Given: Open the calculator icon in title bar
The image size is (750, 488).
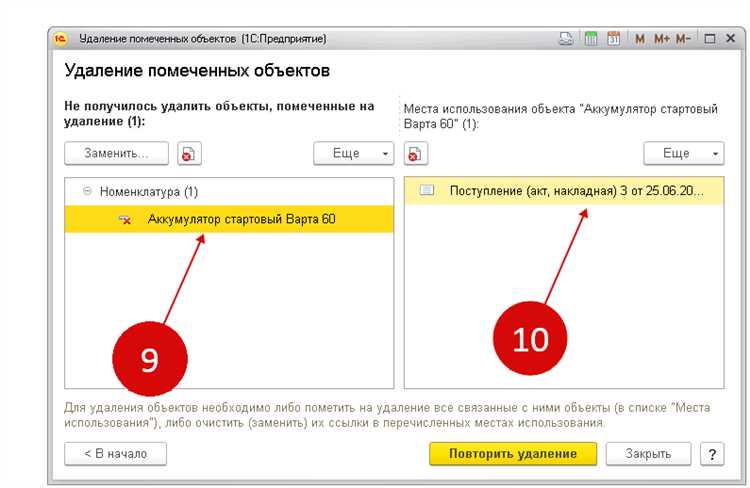Looking at the screenshot, I should click(x=591, y=39).
